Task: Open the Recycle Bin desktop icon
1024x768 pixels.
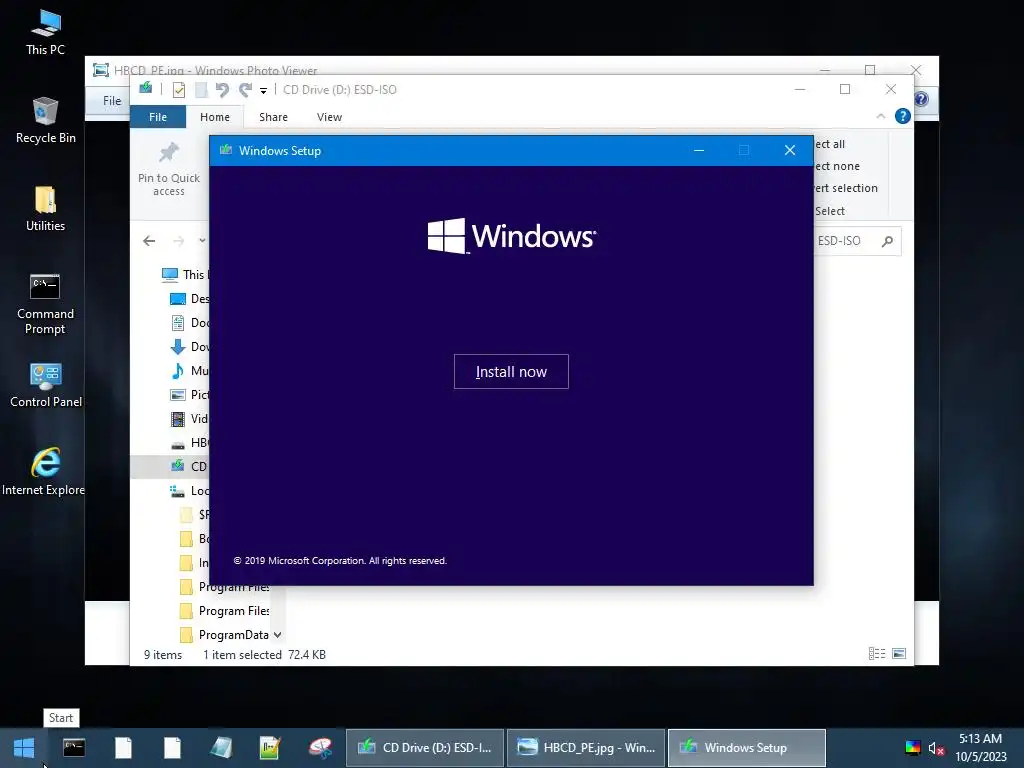Action: click(x=45, y=121)
